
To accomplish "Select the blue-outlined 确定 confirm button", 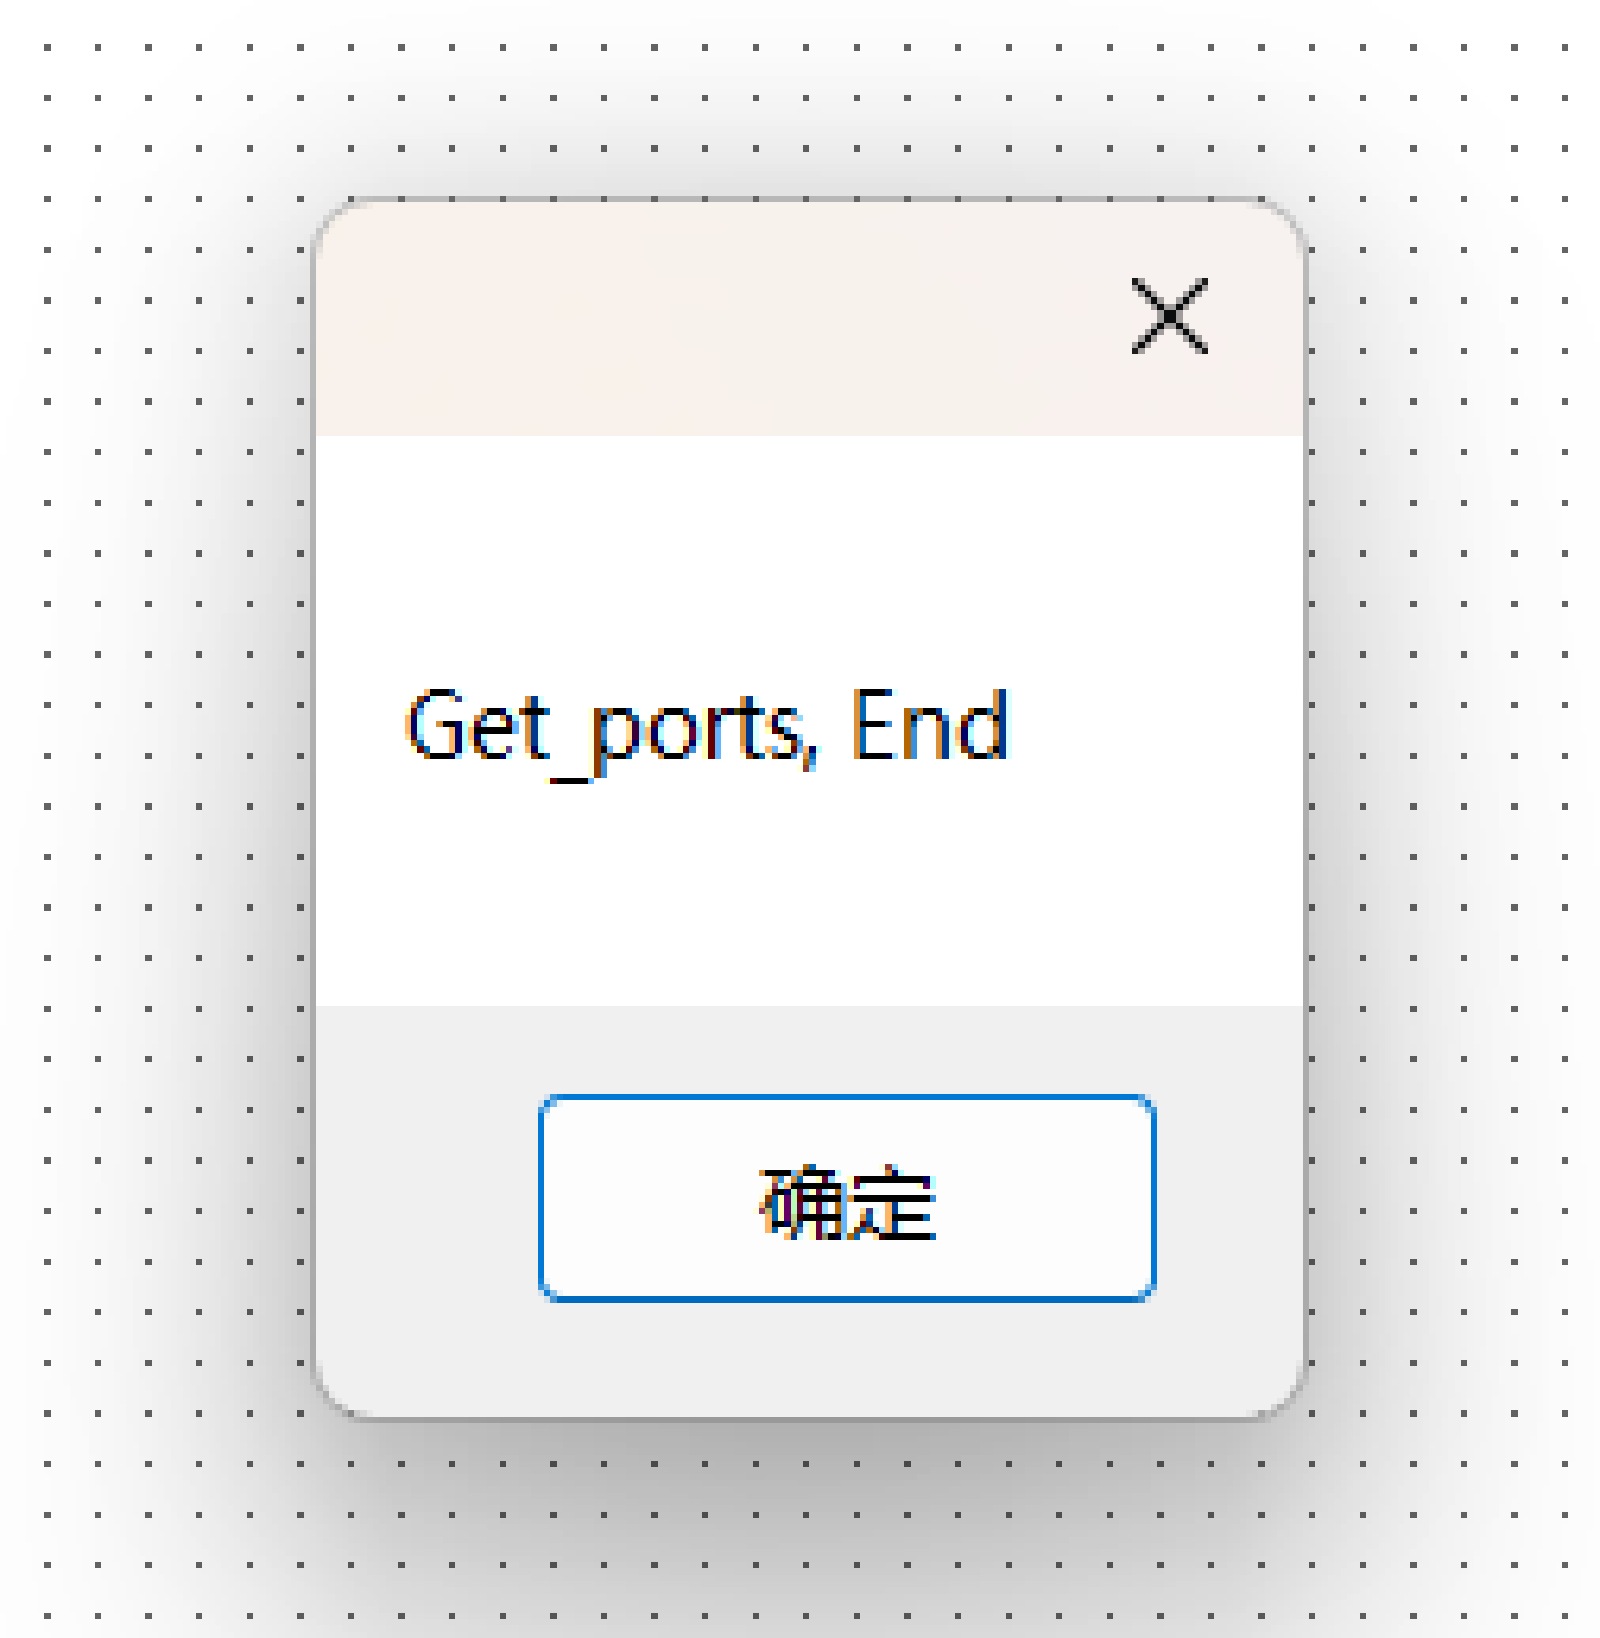I will point(847,1198).
